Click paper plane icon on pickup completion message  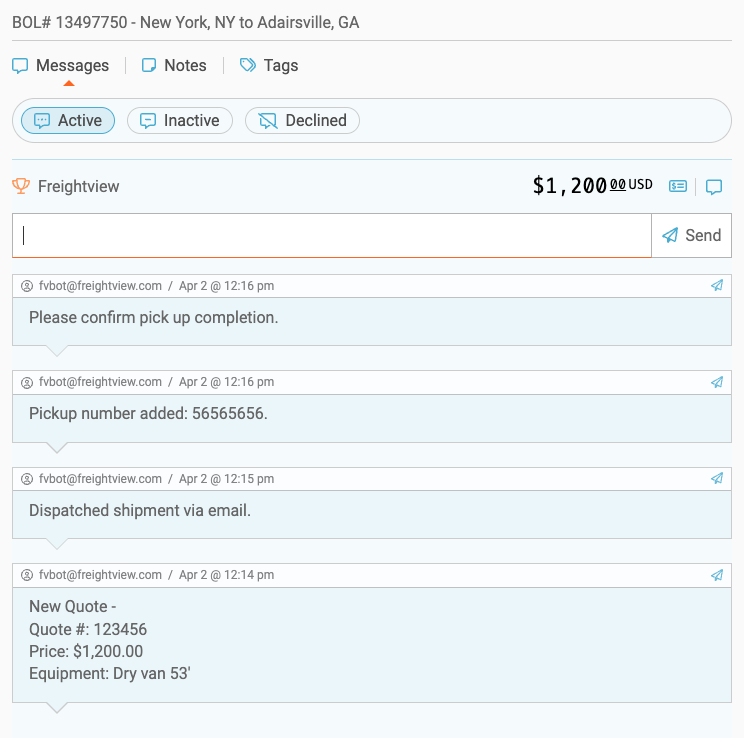click(x=717, y=286)
